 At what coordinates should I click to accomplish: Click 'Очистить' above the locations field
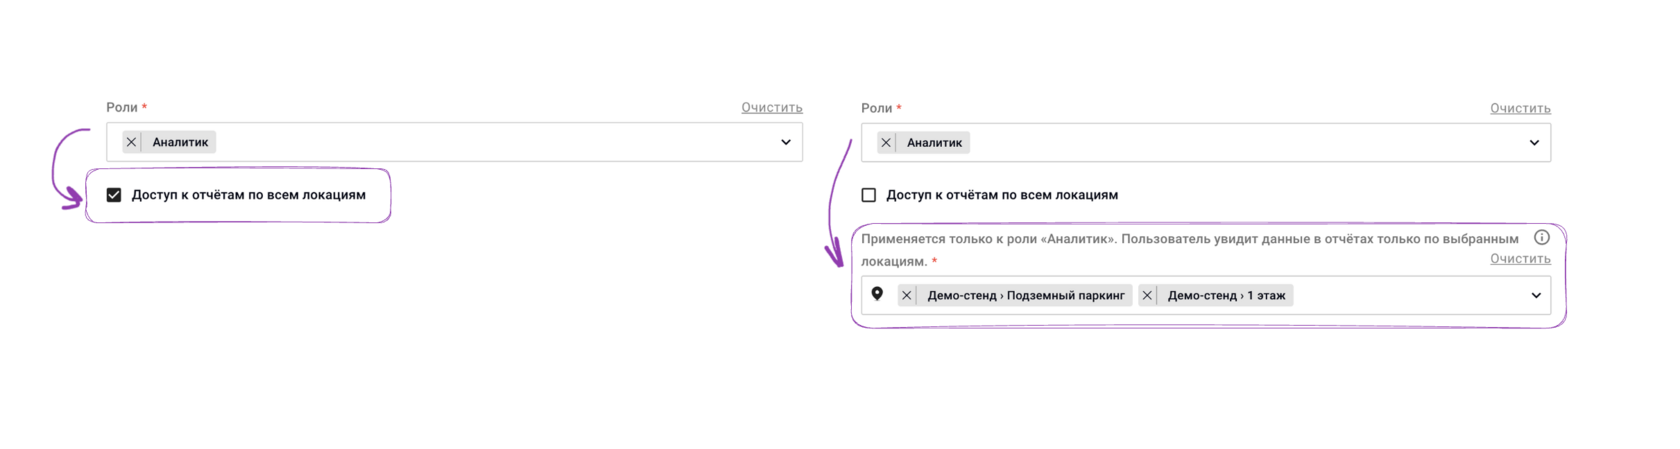pyautogui.click(x=1520, y=258)
